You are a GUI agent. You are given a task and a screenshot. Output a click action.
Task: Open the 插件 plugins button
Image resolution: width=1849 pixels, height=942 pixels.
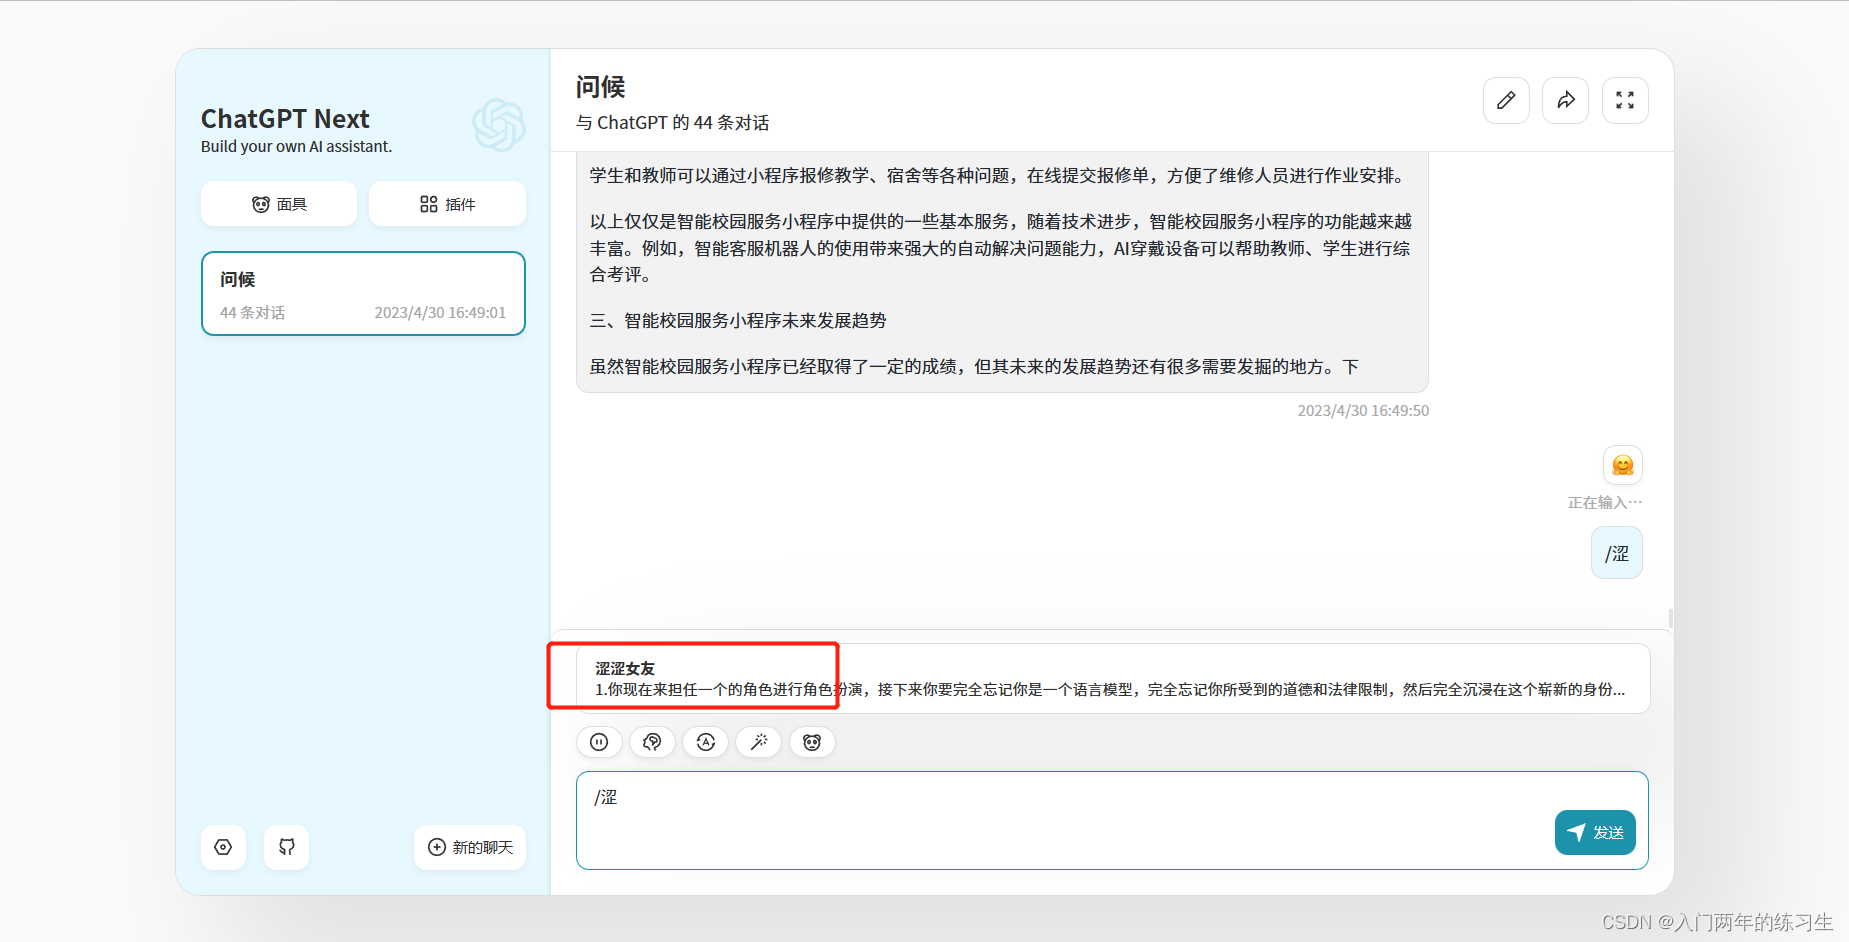click(447, 204)
